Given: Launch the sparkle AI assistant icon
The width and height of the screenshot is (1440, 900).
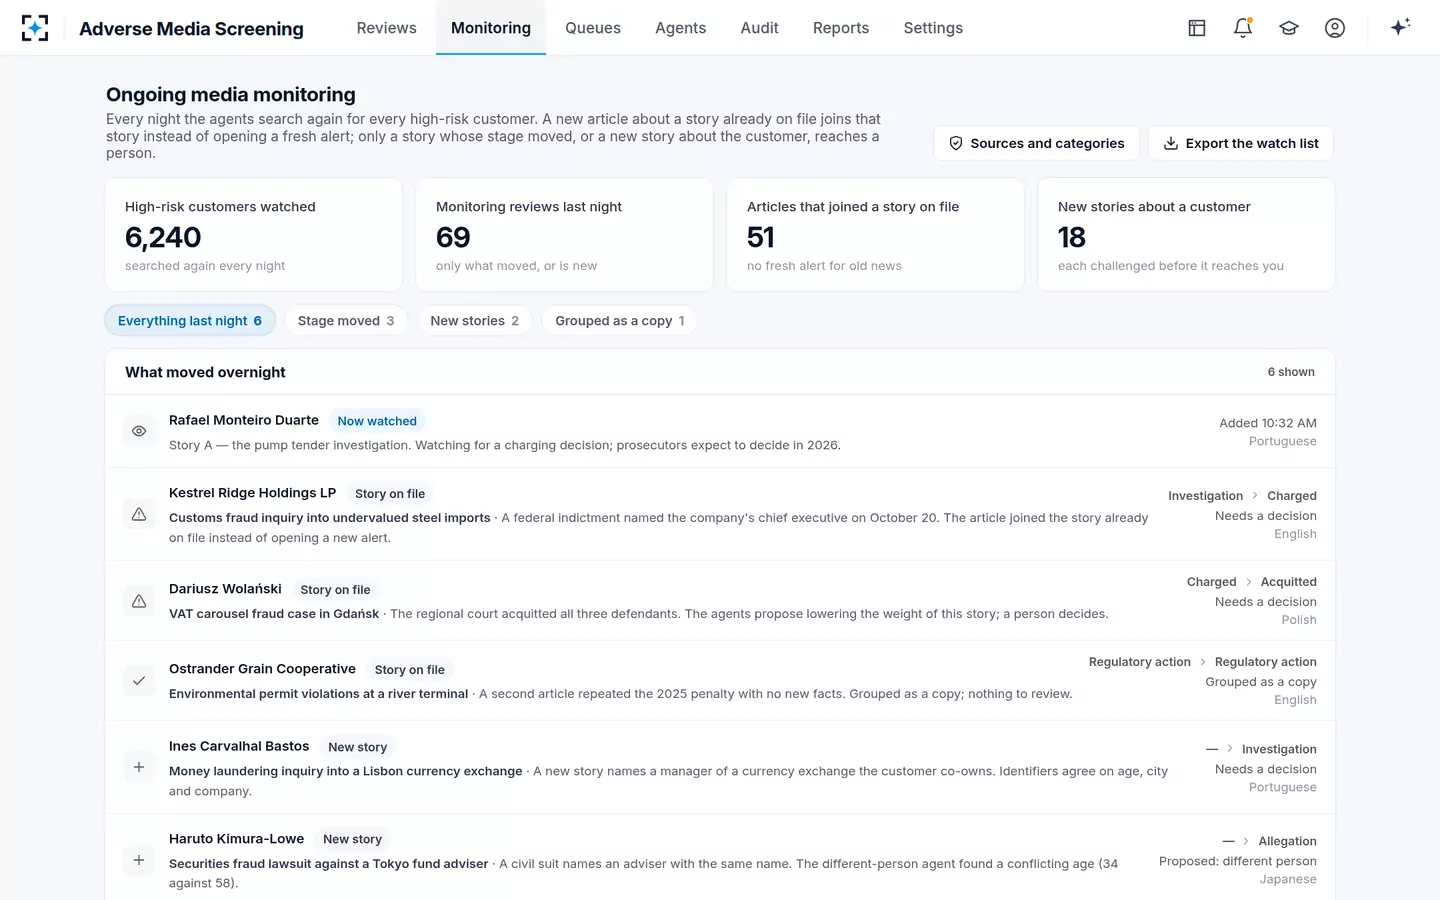Looking at the screenshot, I should point(1400,27).
